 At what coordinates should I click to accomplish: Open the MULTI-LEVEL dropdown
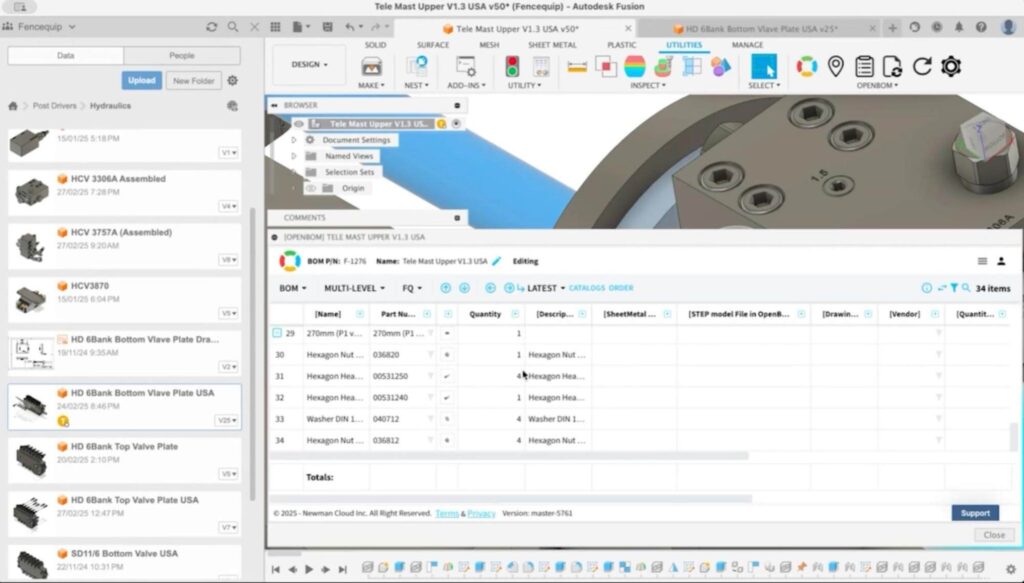(x=355, y=288)
